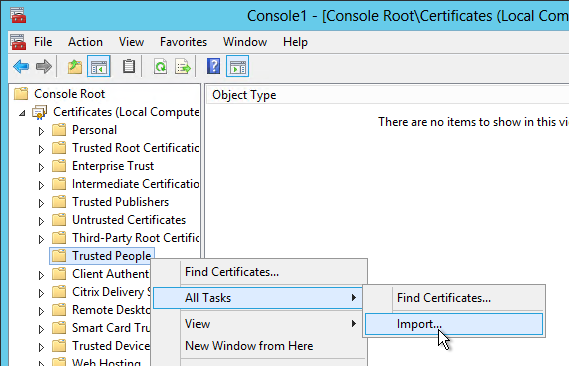Click the clipboard Paste toolbar icon
The height and width of the screenshot is (366, 569).
pos(129,66)
